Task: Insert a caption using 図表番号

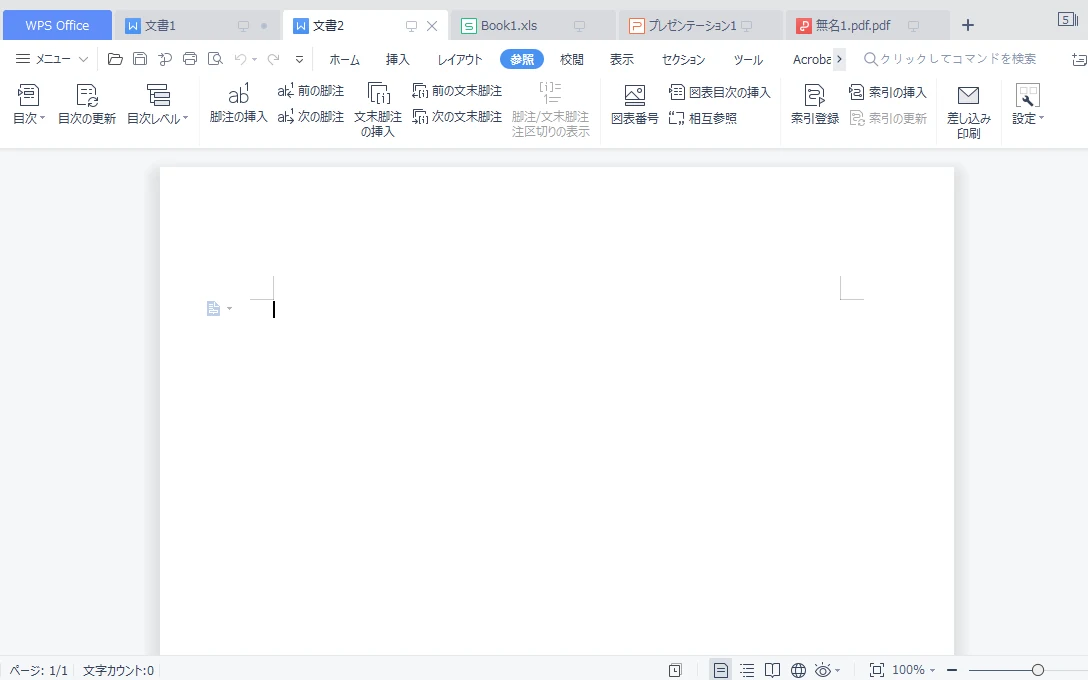Action: point(634,104)
